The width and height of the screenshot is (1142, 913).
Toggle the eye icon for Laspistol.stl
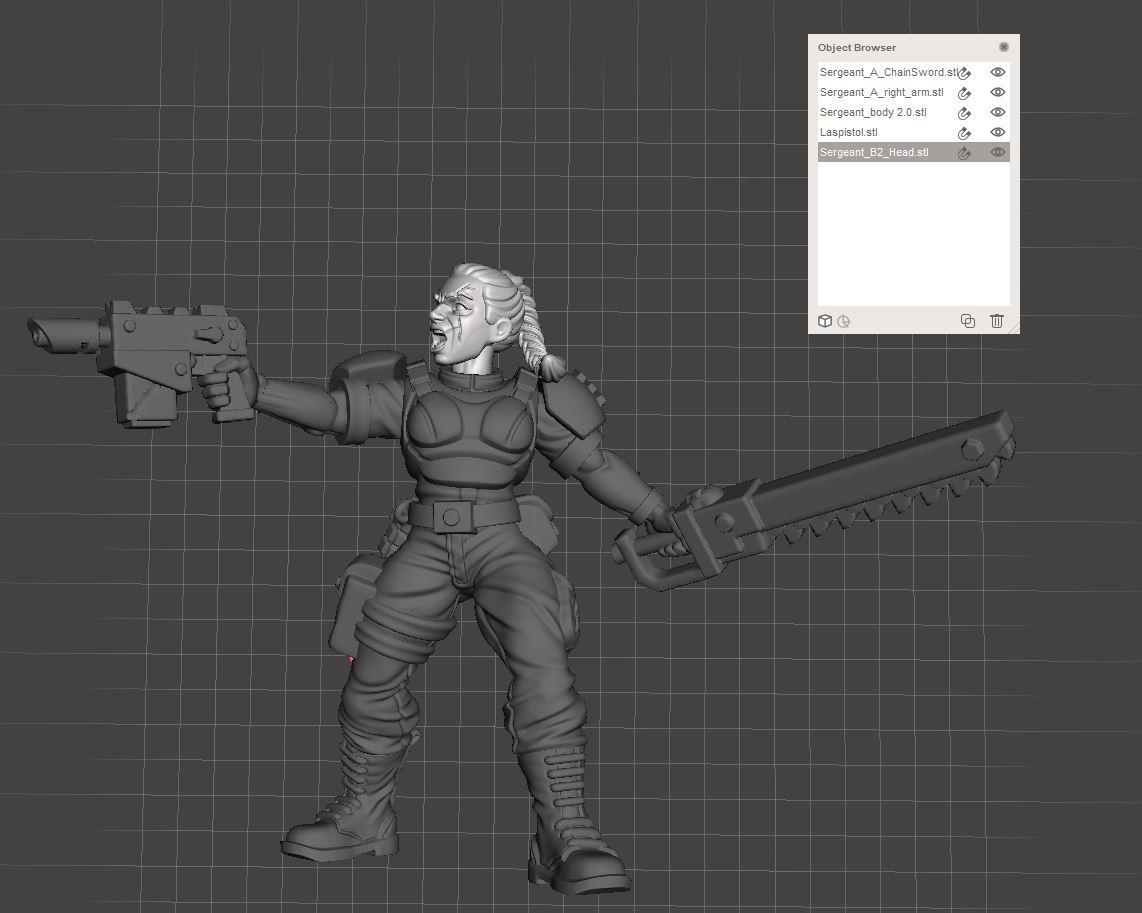[x=997, y=132]
